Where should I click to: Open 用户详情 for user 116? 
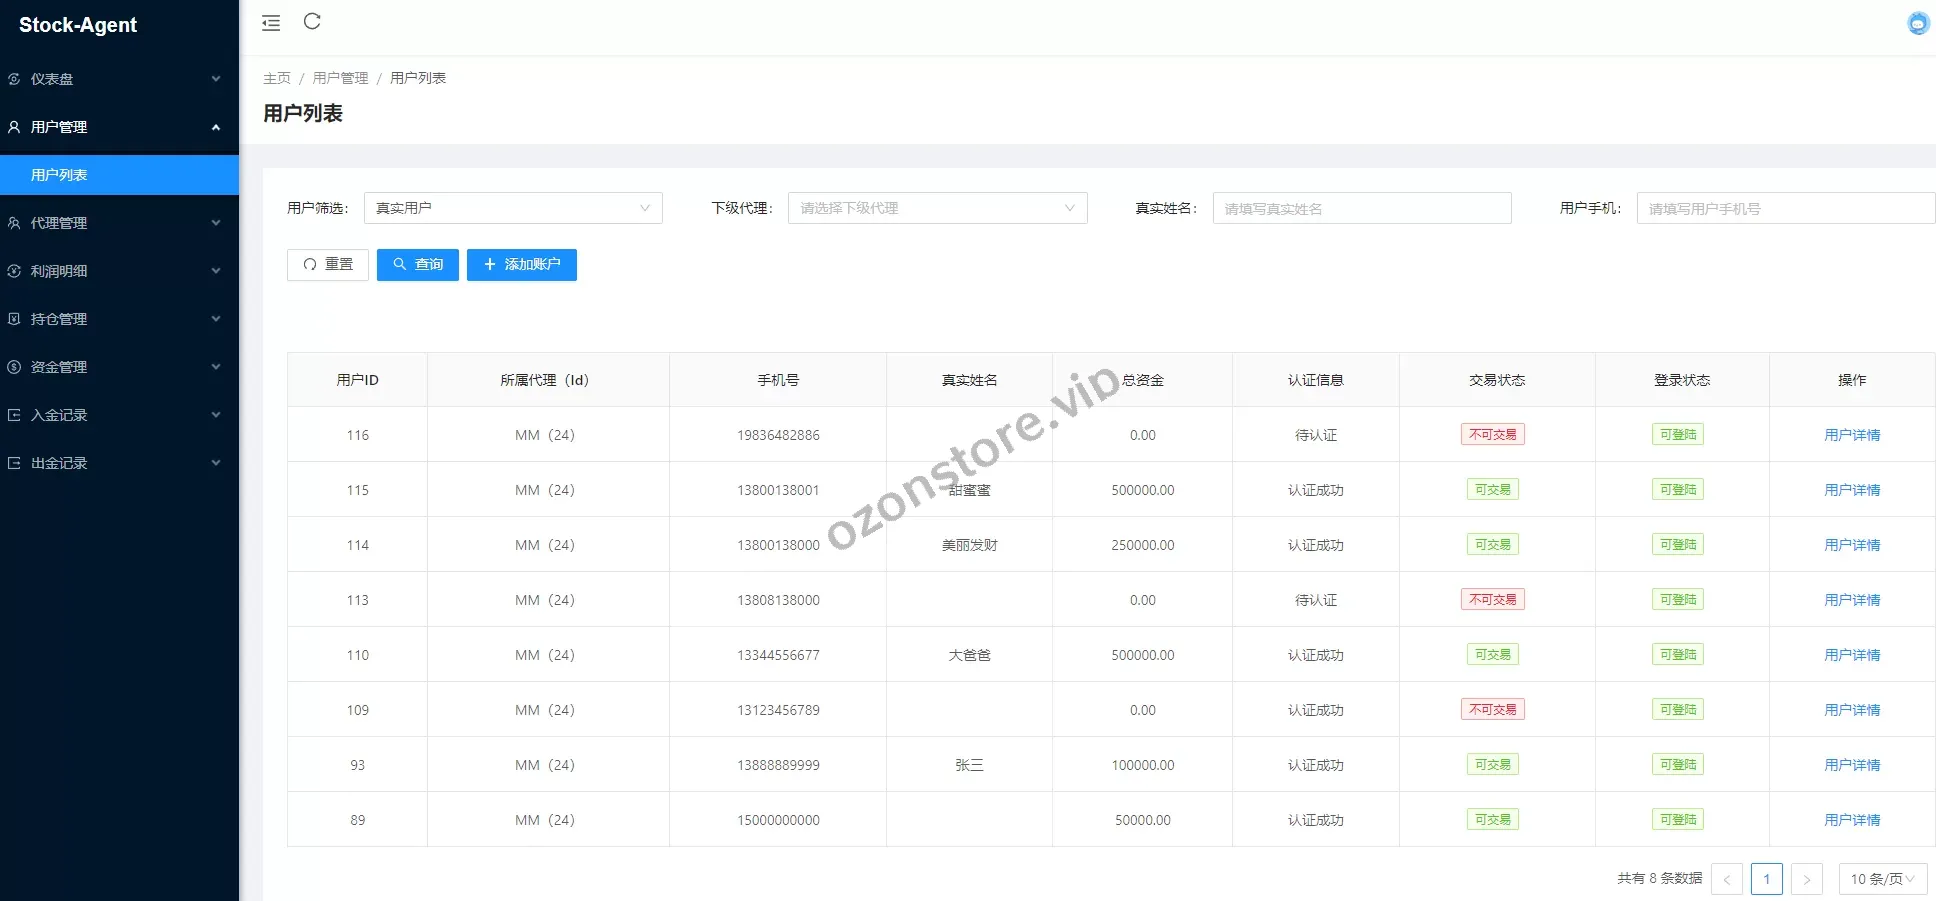[1851, 434]
